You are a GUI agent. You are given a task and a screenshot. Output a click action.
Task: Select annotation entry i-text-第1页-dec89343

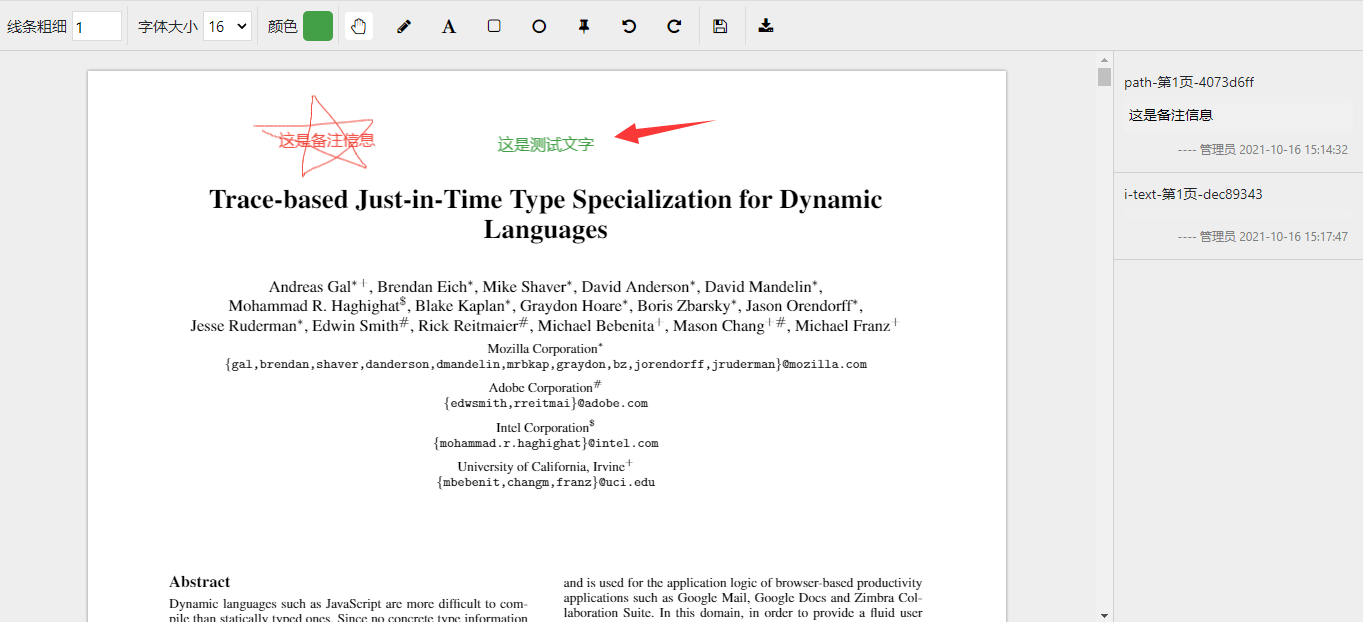click(1193, 194)
